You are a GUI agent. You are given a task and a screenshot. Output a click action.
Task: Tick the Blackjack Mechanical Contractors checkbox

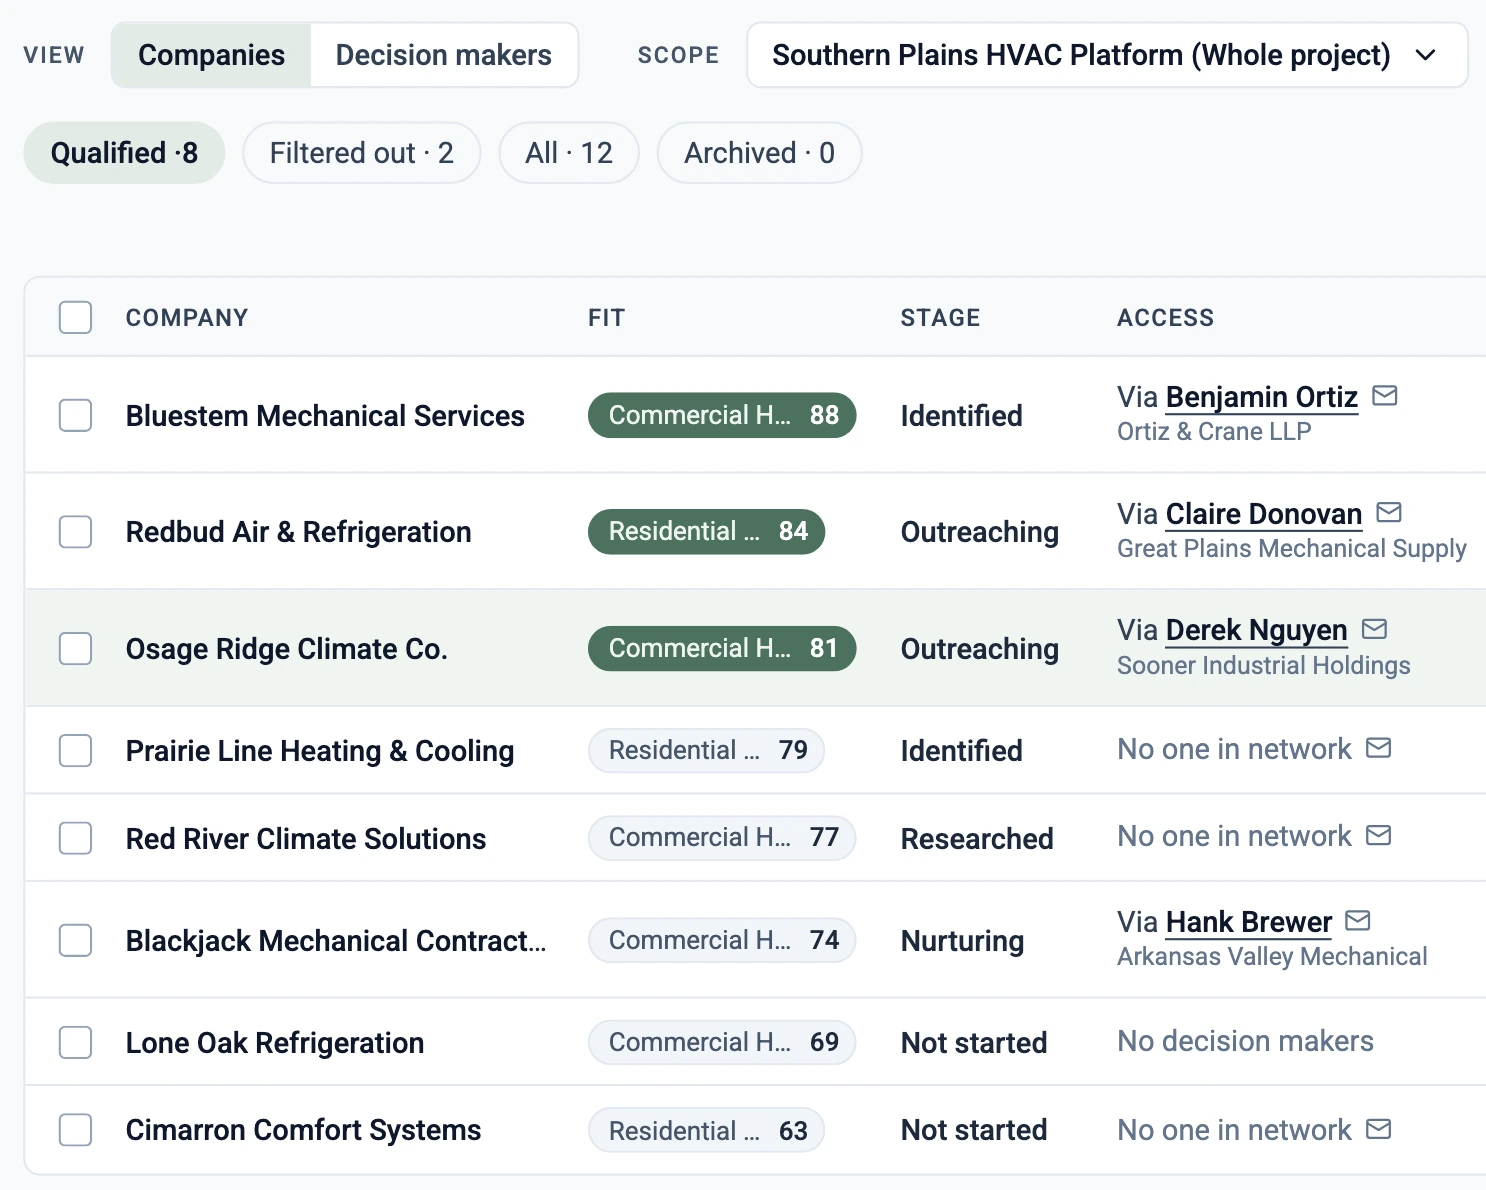click(x=75, y=940)
